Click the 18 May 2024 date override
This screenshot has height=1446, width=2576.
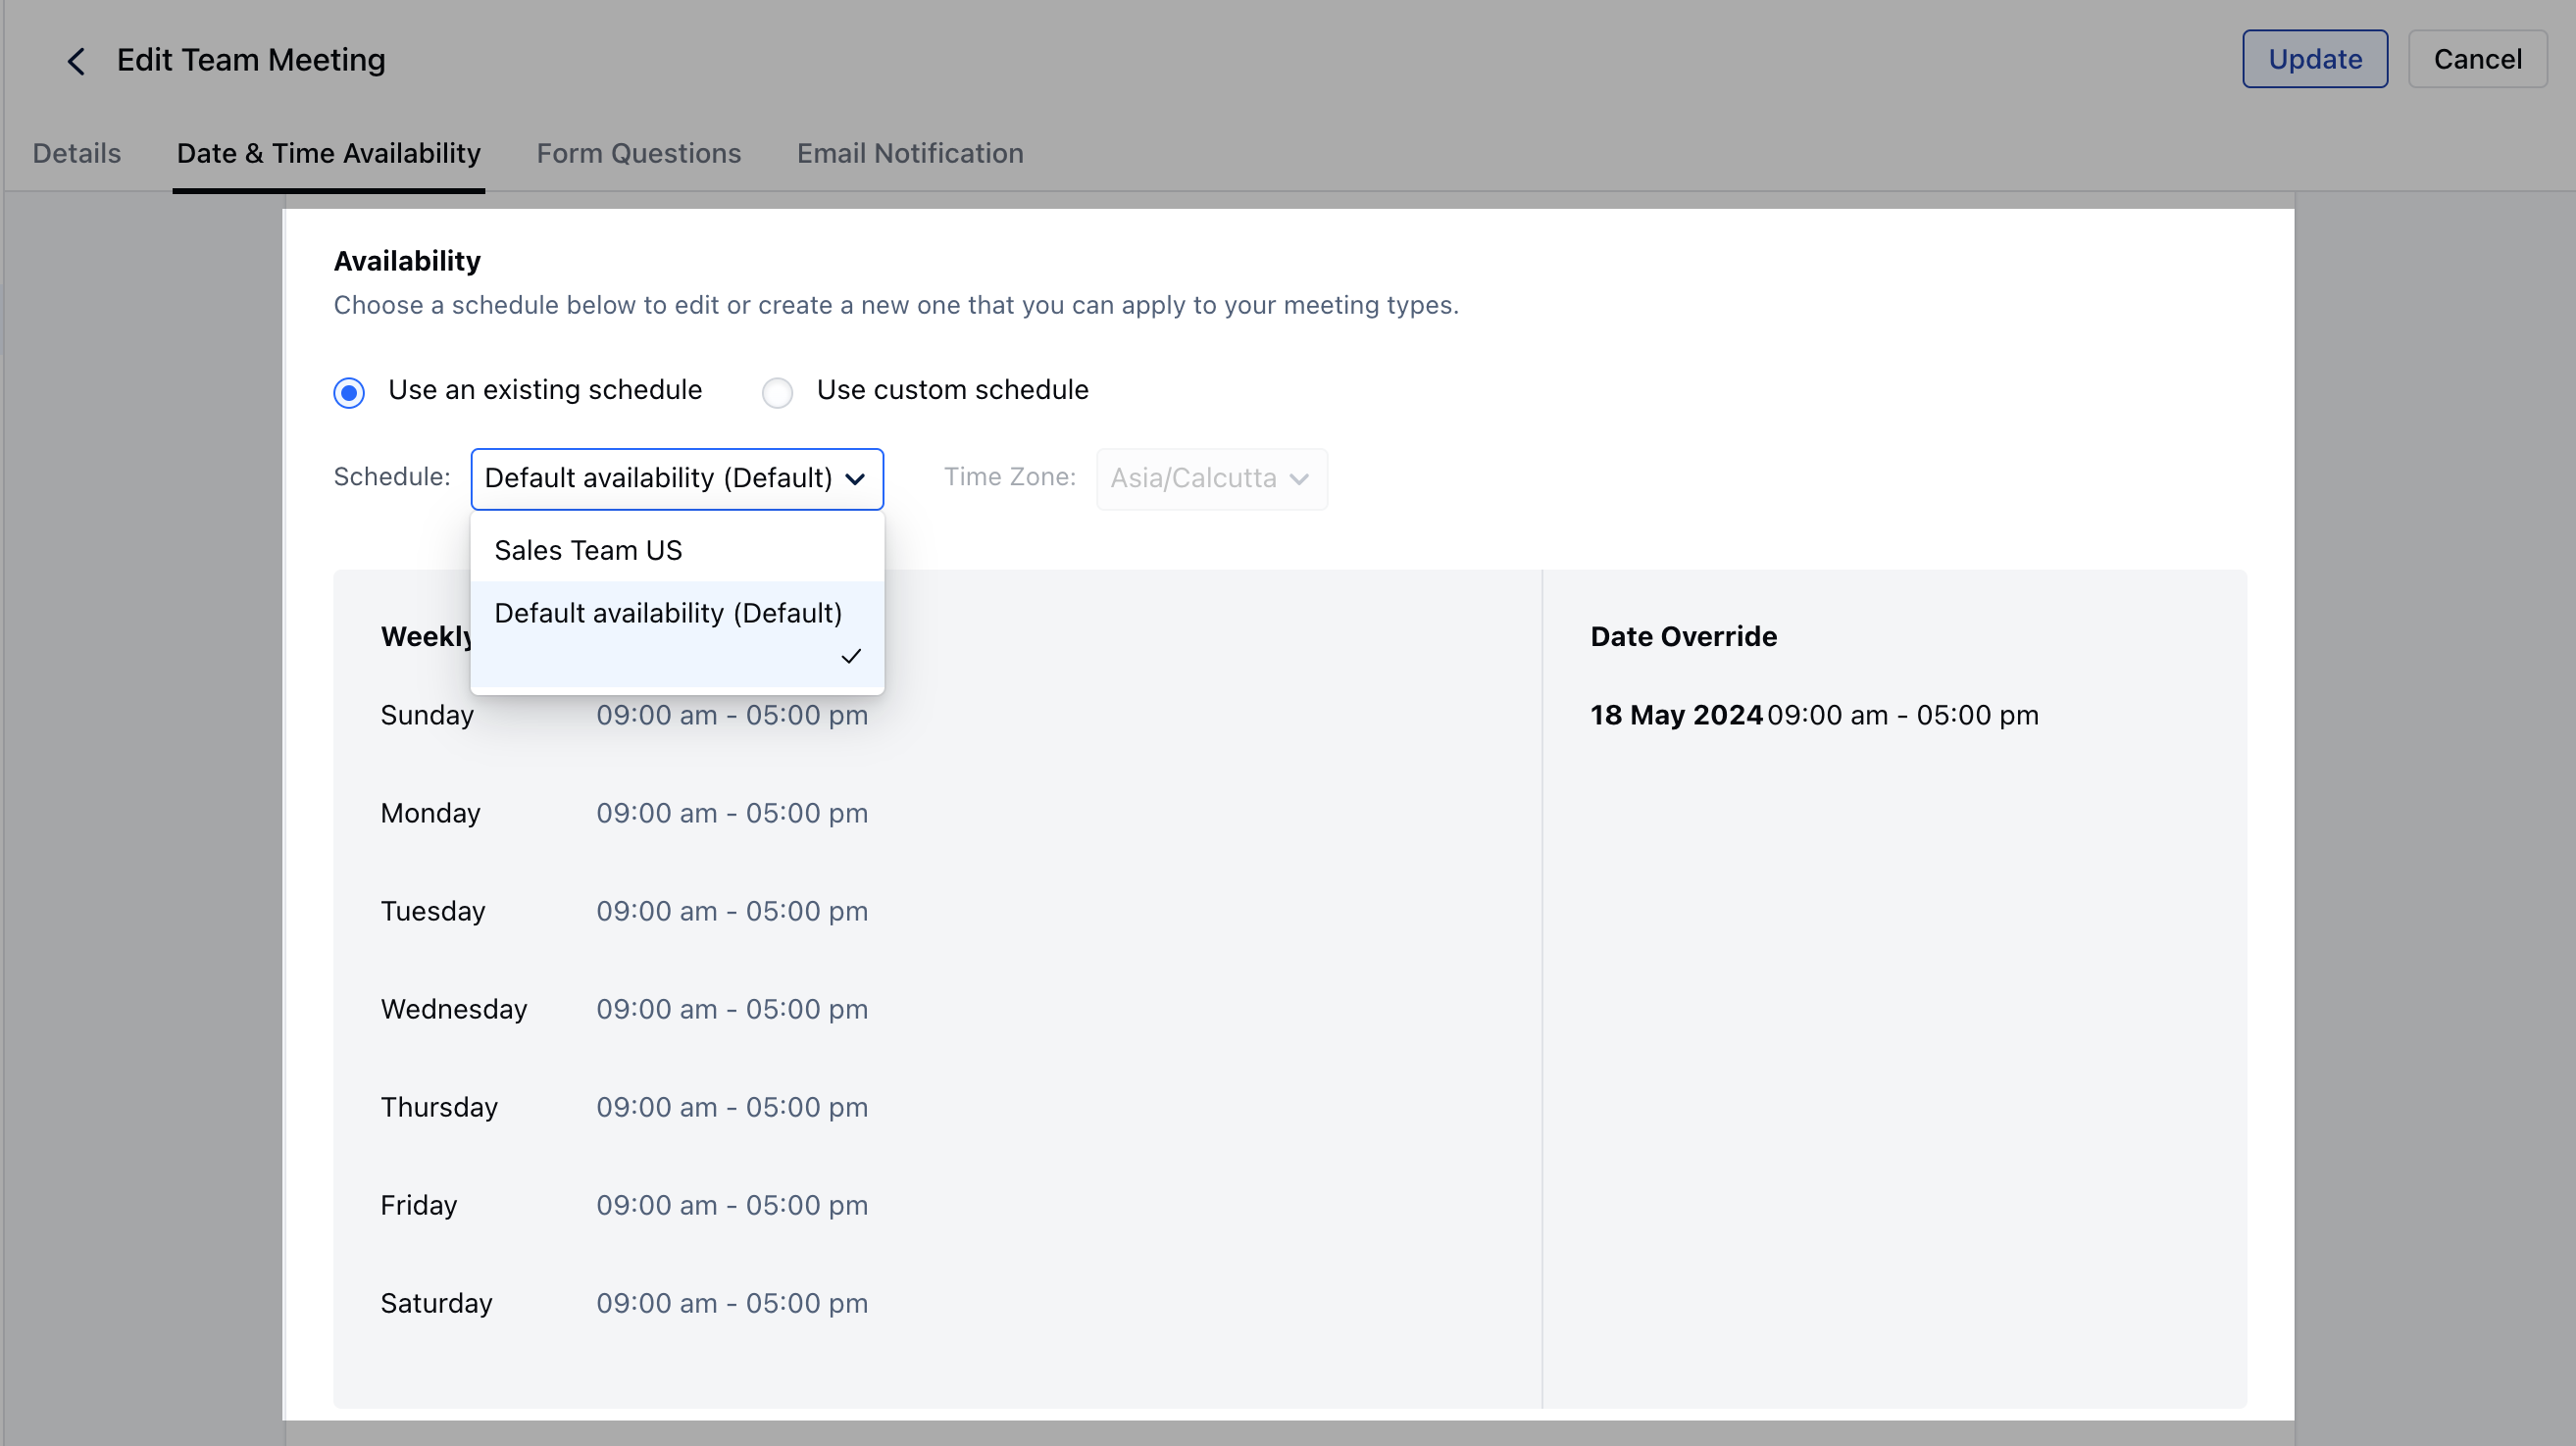point(1676,715)
